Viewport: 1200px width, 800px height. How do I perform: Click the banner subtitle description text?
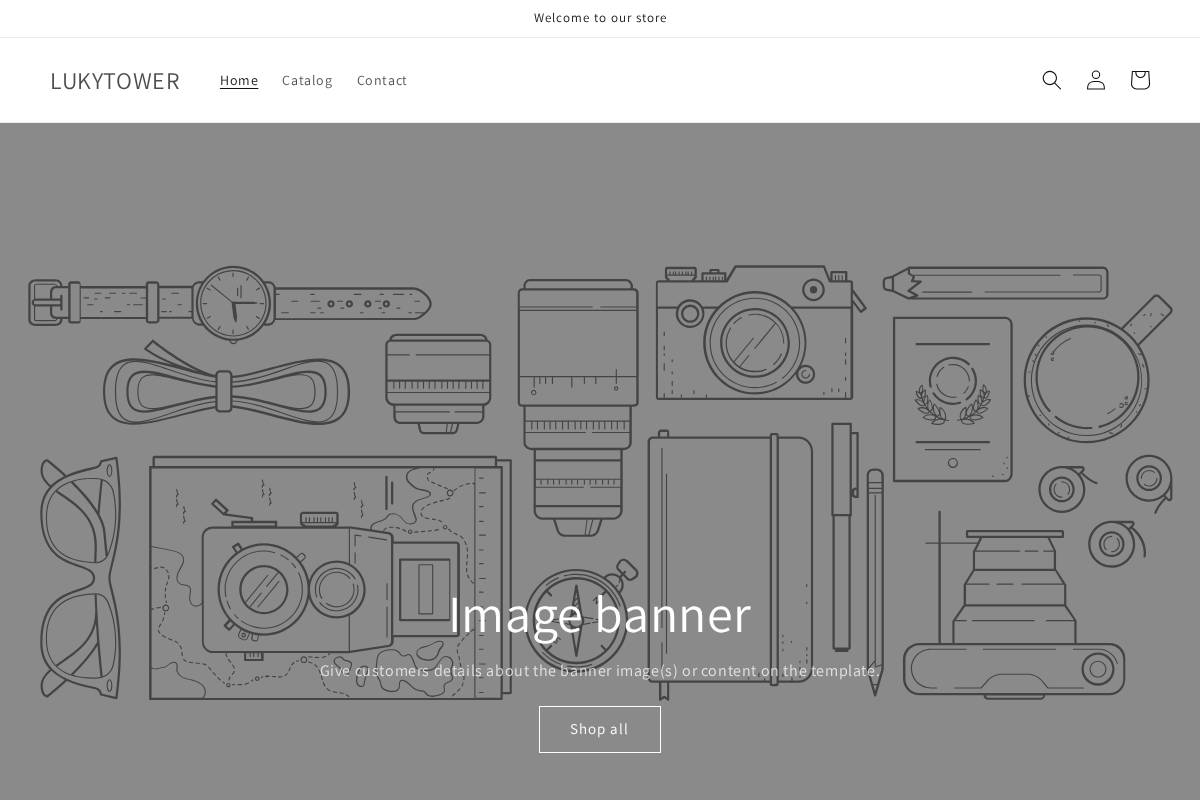600,671
